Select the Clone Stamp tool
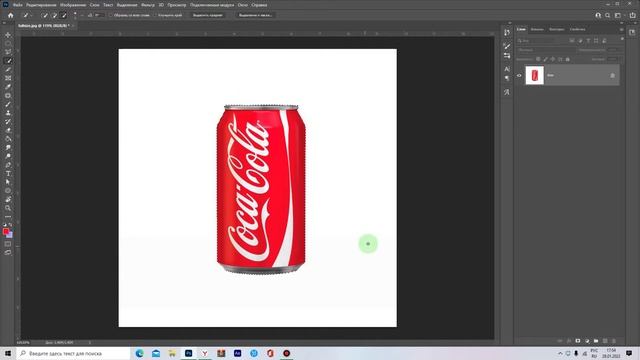 click(8, 113)
